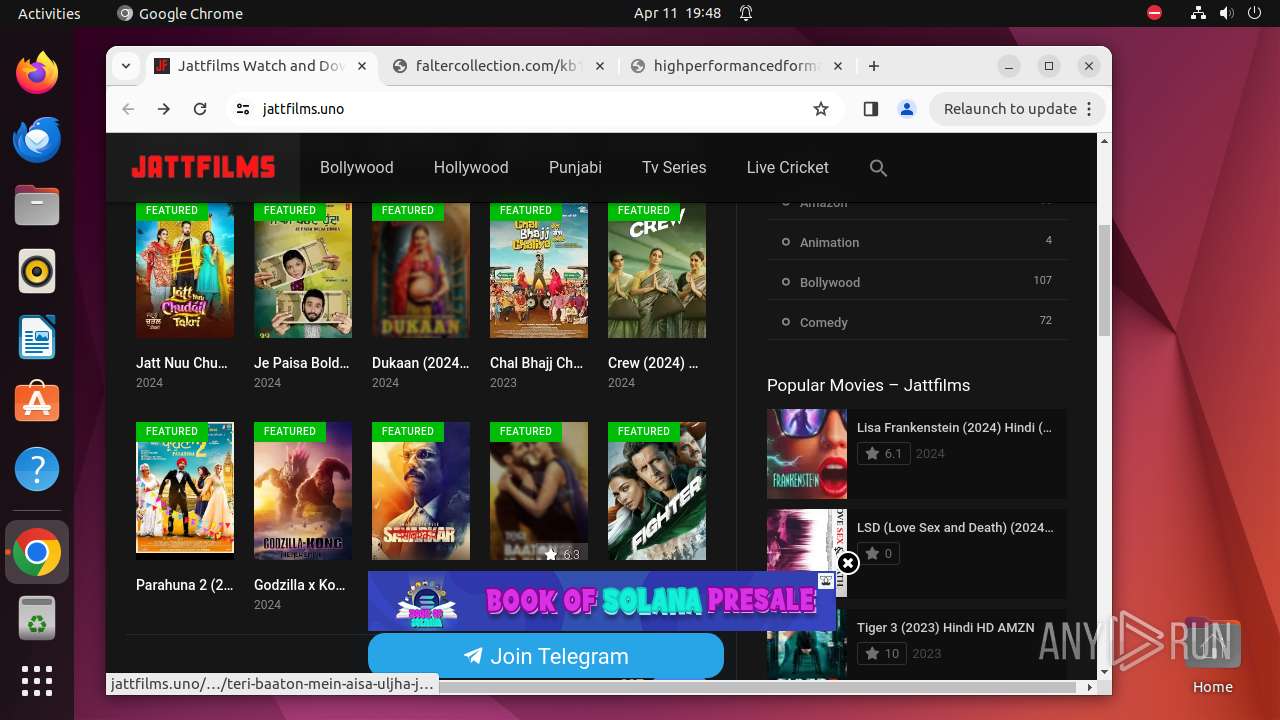1280x720 pixels.
Task: Open the system volume tray icon
Action: click(1227, 13)
